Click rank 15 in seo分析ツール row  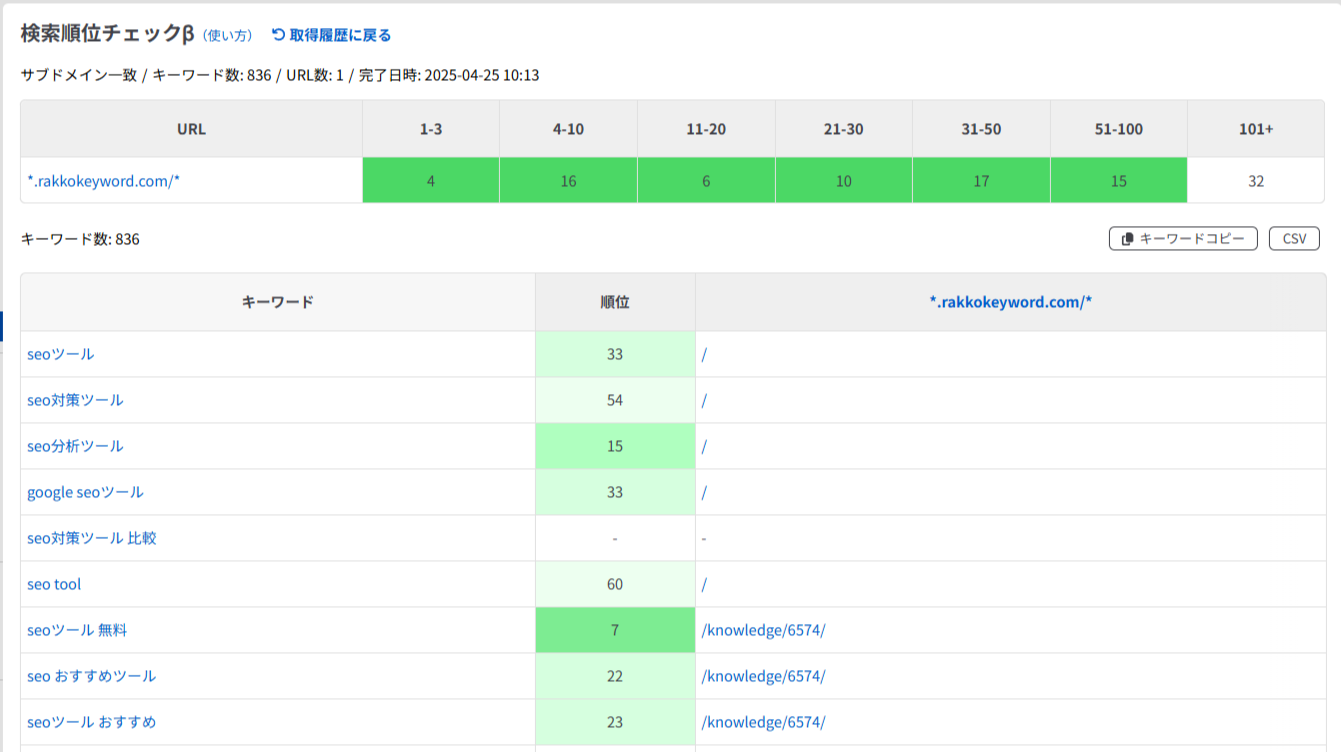tap(615, 446)
